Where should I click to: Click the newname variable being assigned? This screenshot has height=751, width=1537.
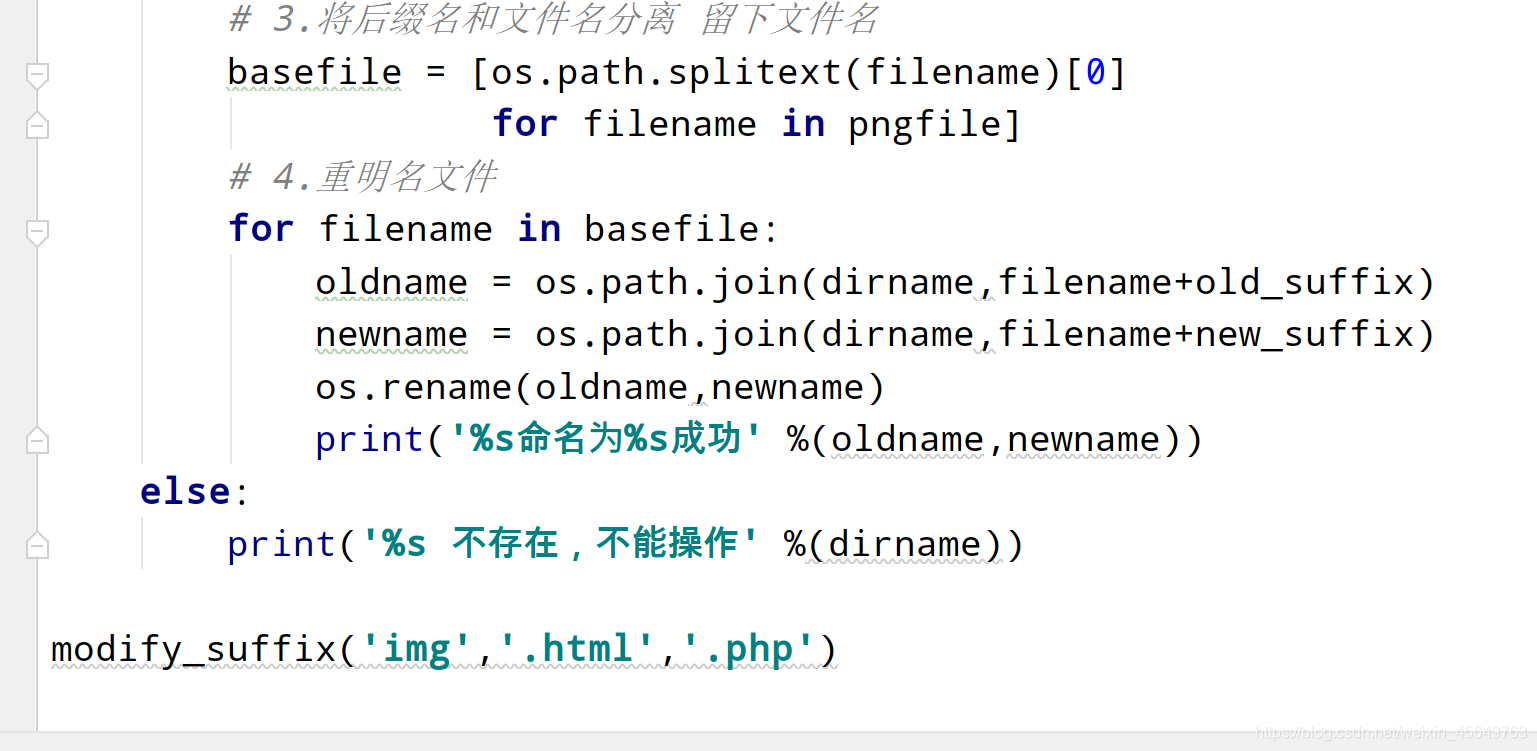point(391,334)
